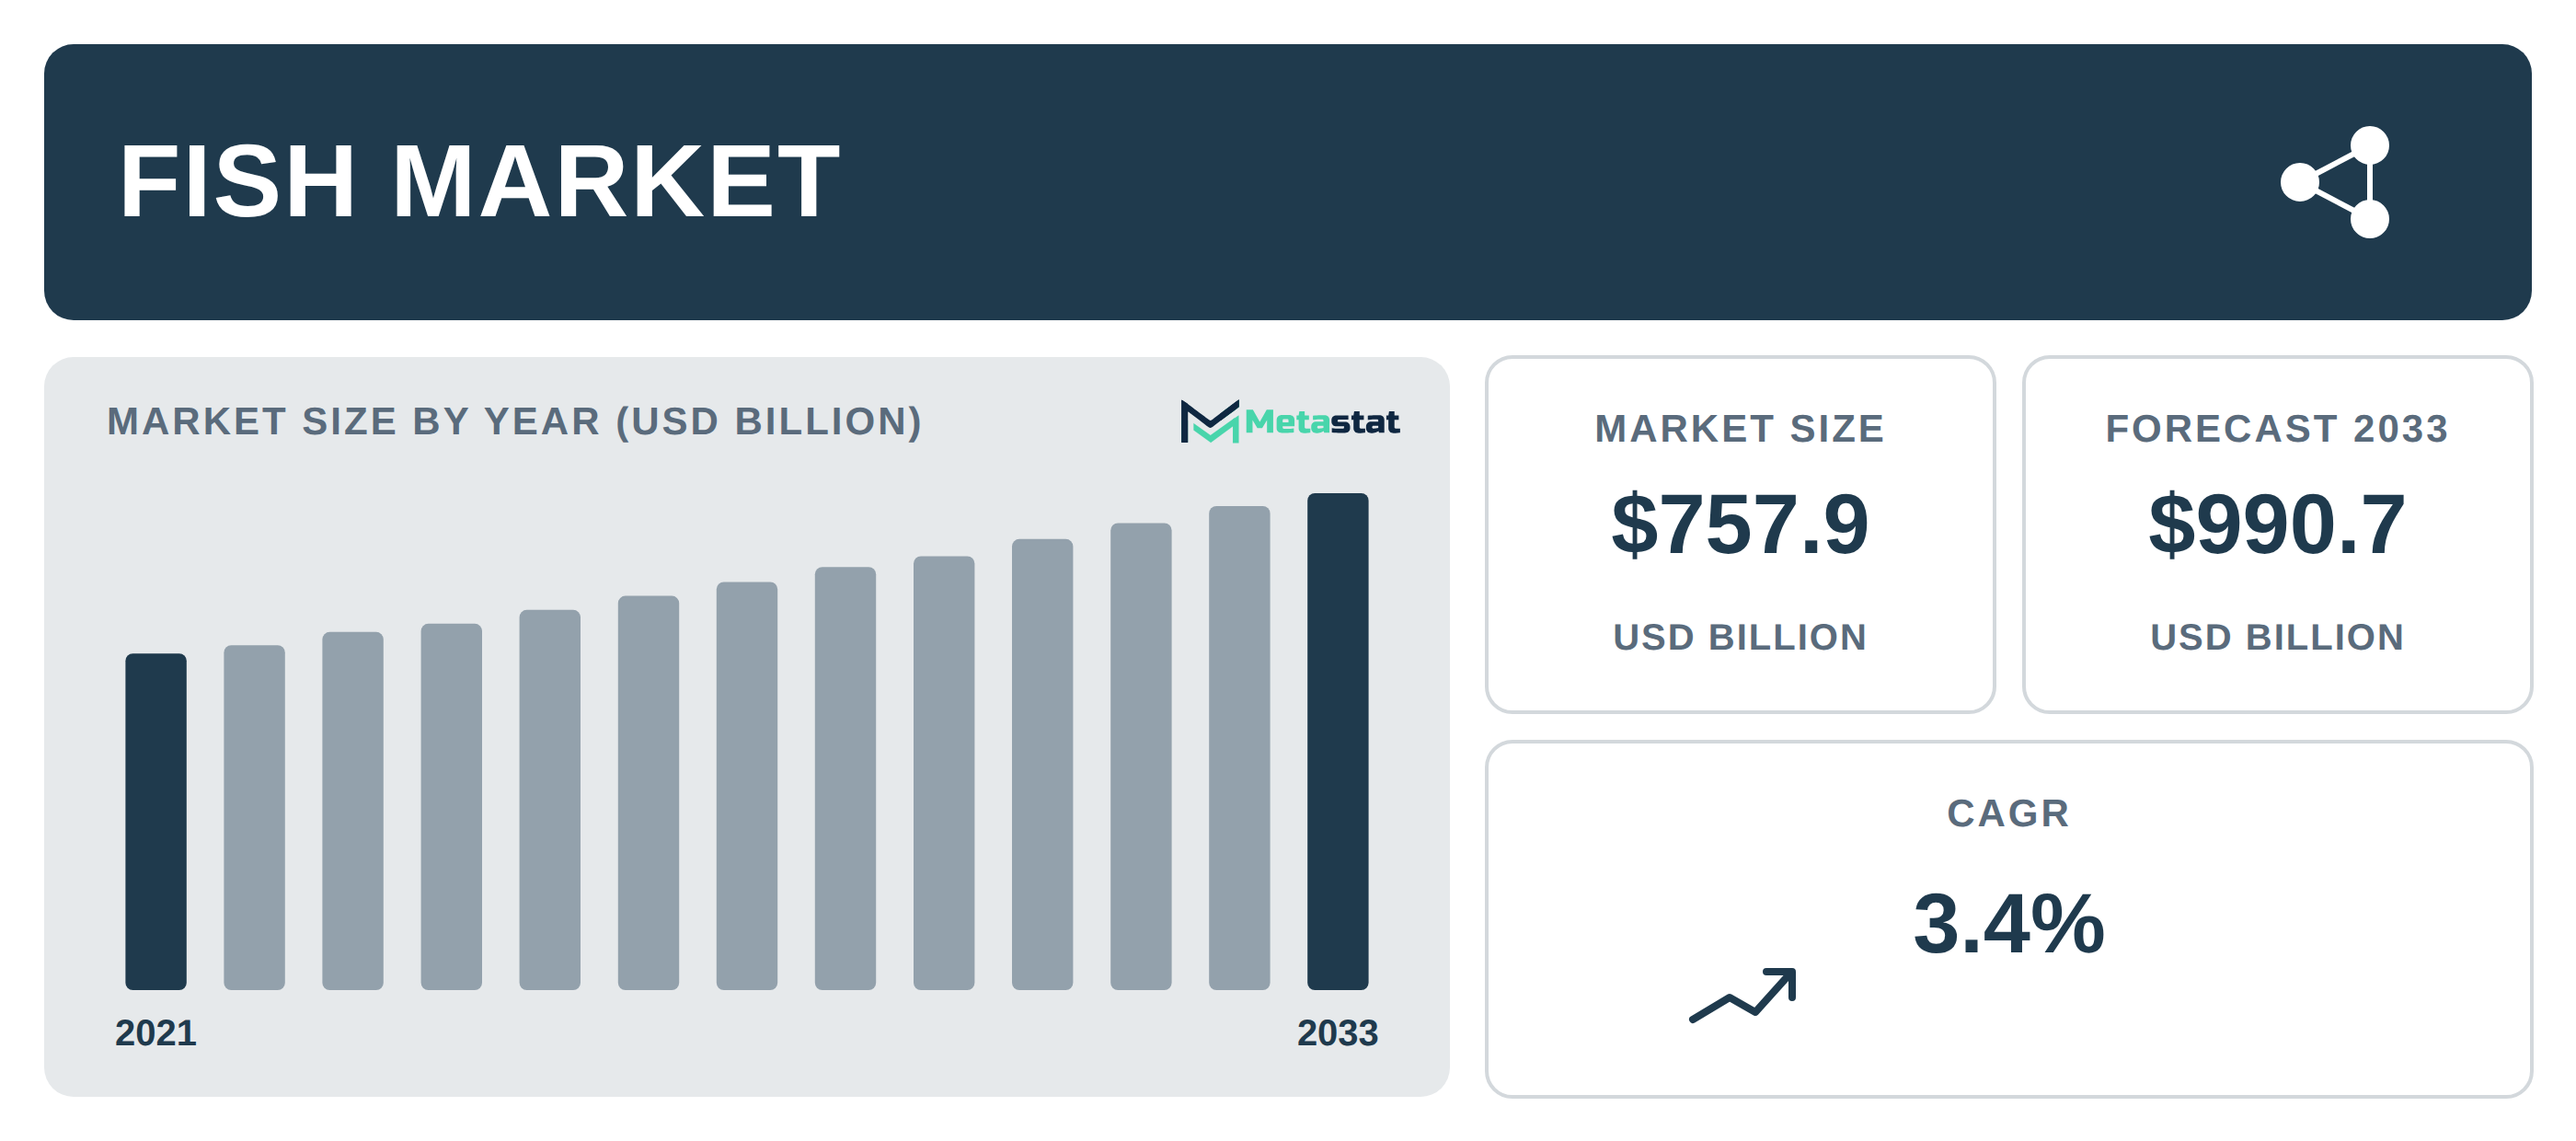Select the dark 2021 bar
Viewport: 2576px width, 1141px height.
pyautogui.click(x=156, y=821)
